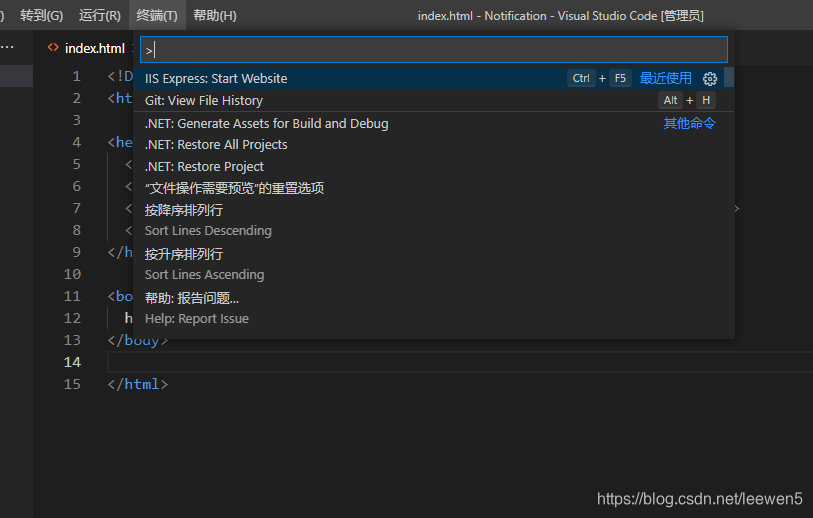This screenshot has width=813, height=518.
Task: Switch to the index.html editor tab
Action: (95, 48)
